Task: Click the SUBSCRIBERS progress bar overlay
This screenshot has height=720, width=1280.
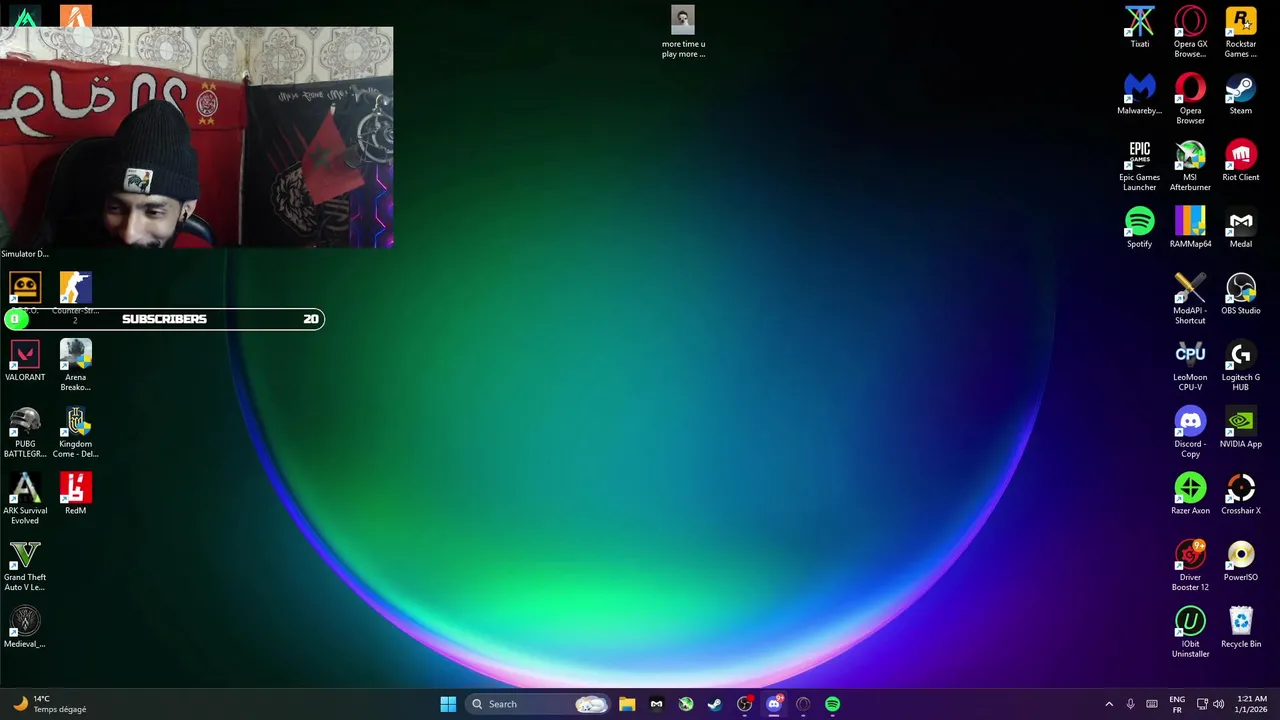Action: click(x=164, y=319)
